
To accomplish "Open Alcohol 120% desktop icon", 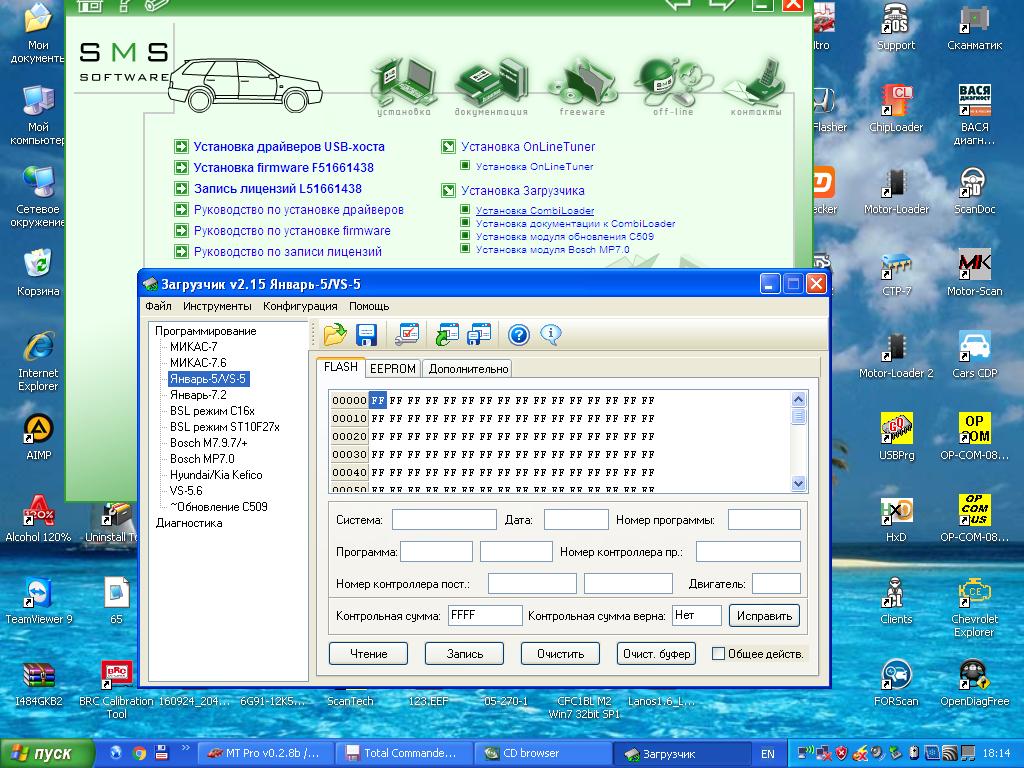I will coord(38,519).
